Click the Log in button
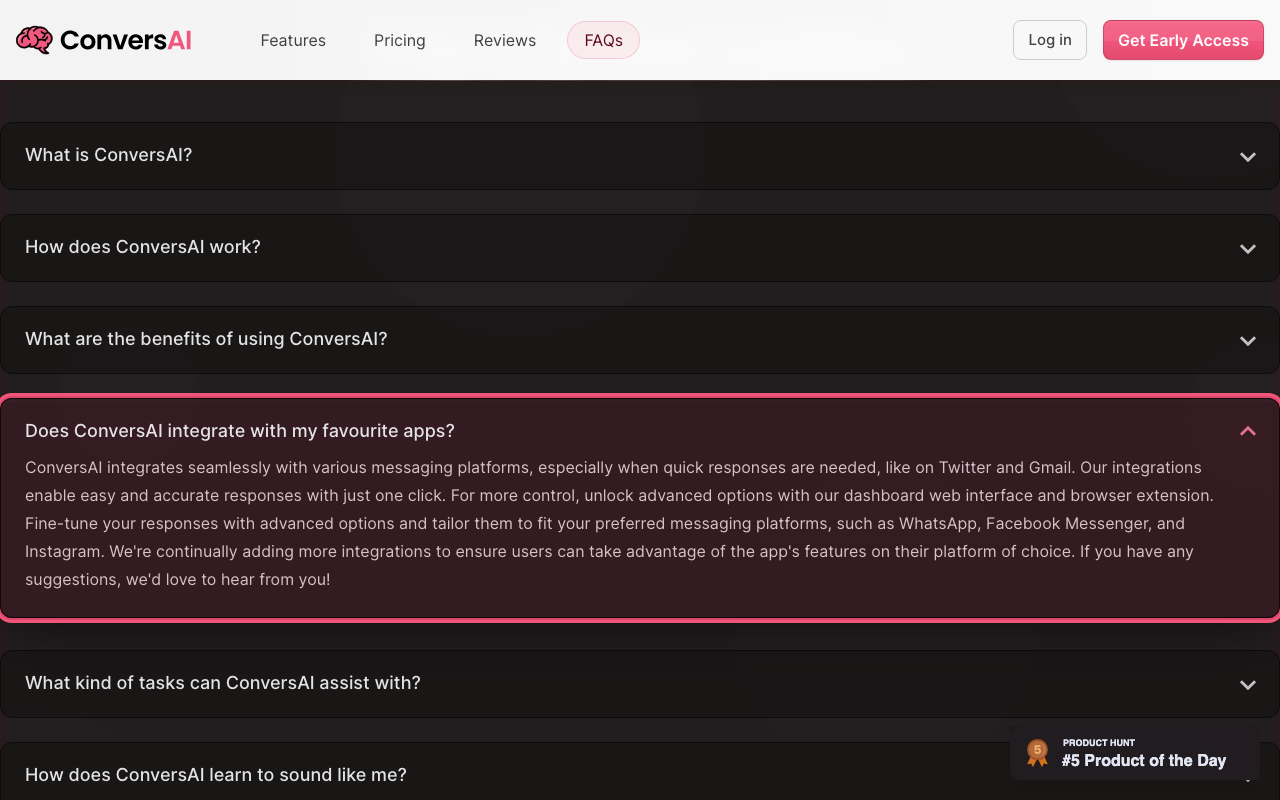Screen dimensions: 1280x800 coord(1050,40)
